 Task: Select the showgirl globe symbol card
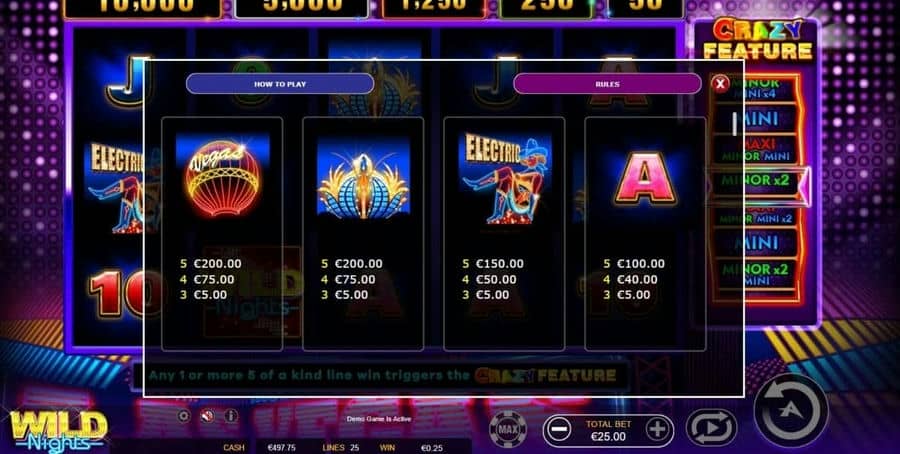point(363,234)
